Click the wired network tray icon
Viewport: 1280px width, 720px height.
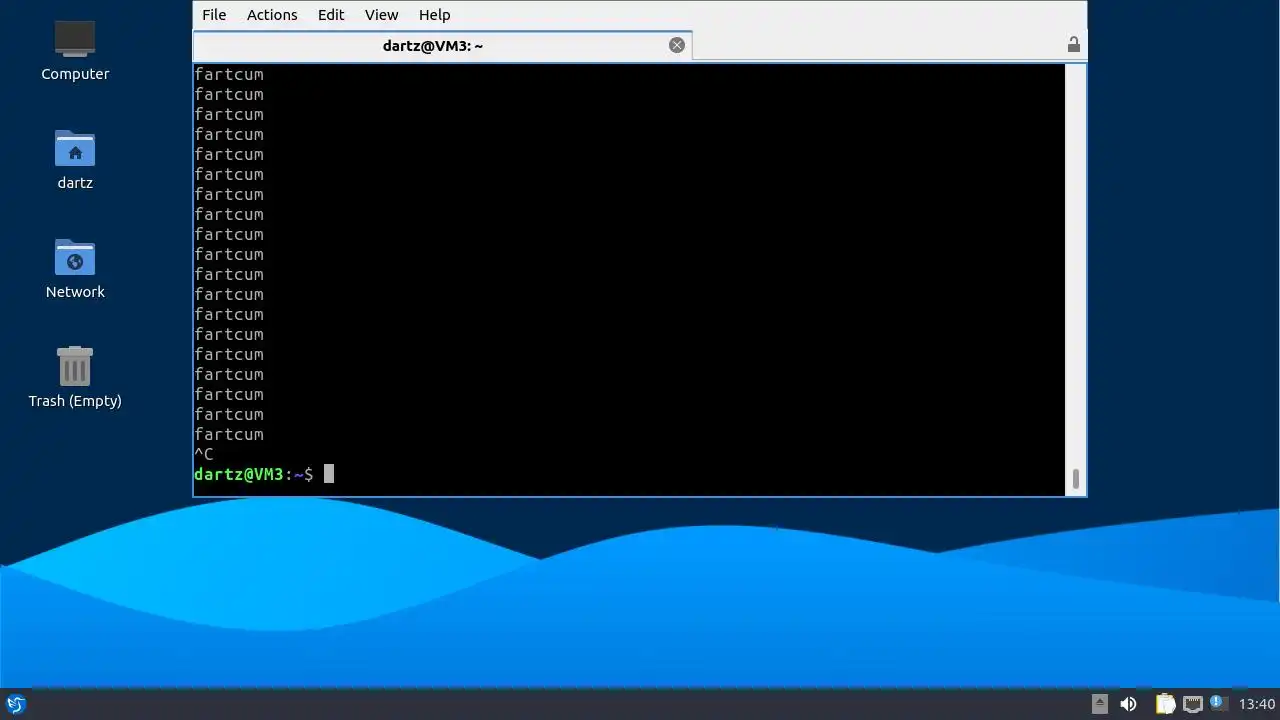tap(1192, 704)
